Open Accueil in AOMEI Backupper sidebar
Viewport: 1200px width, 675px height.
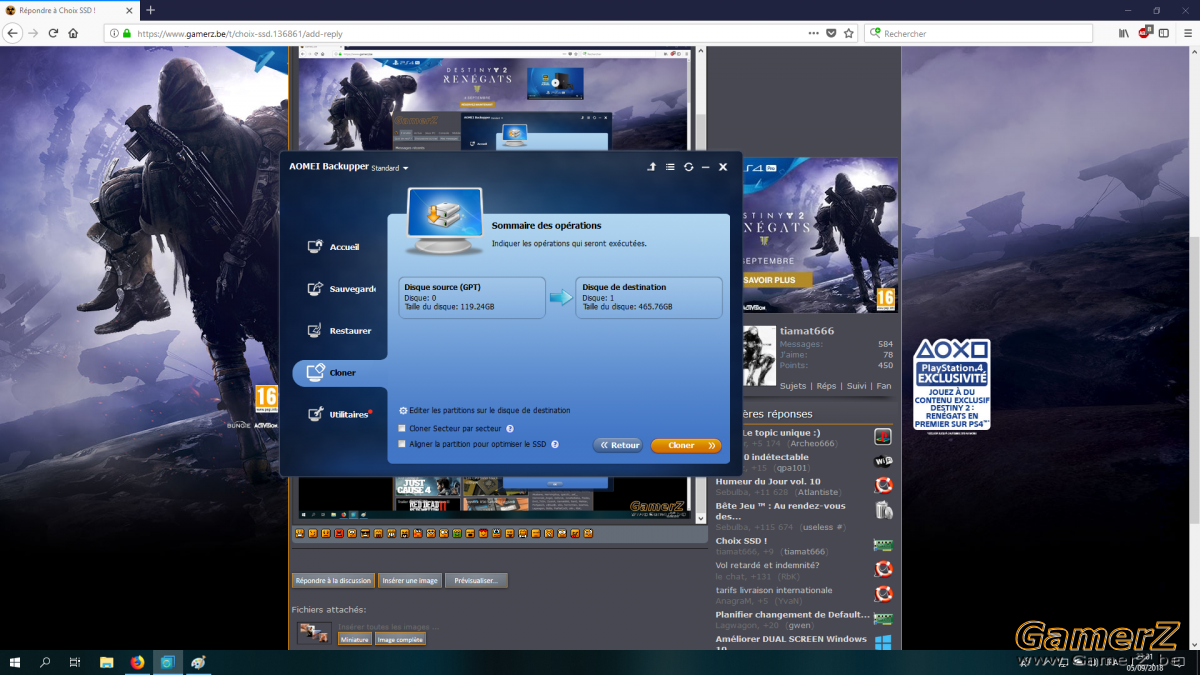coord(333,246)
